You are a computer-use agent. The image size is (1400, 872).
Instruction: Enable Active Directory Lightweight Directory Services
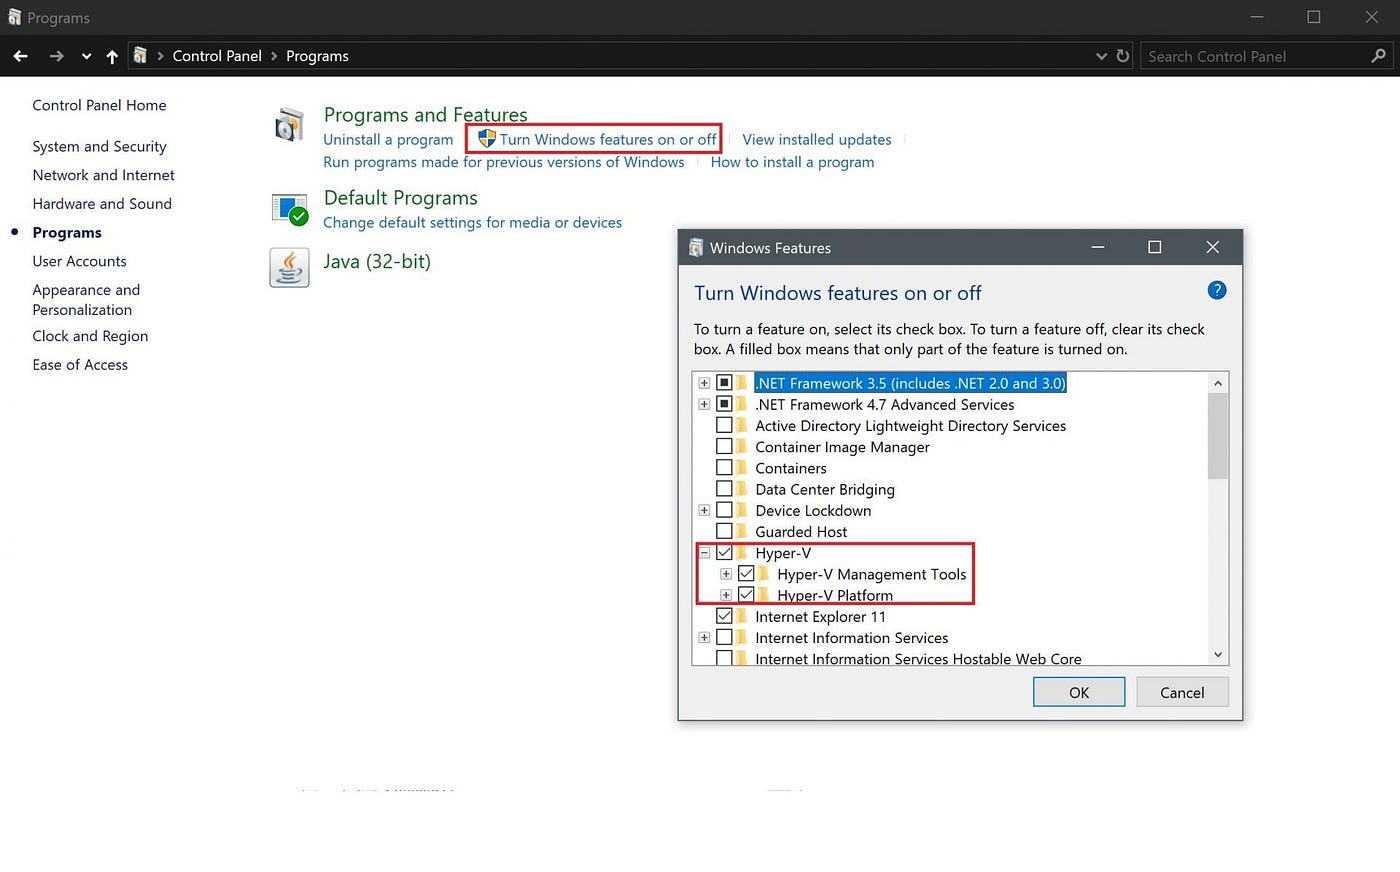(x=725, y=425)
